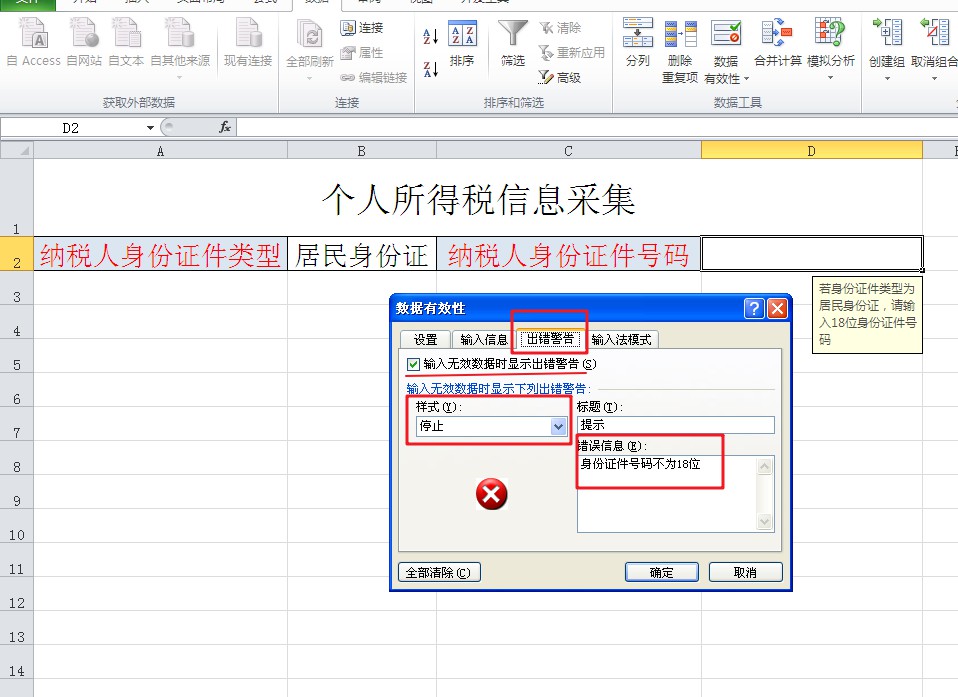The image size is (958, 697).
Task: Expand What-If Analysis dropdown arrow
Action: [830, 78]
